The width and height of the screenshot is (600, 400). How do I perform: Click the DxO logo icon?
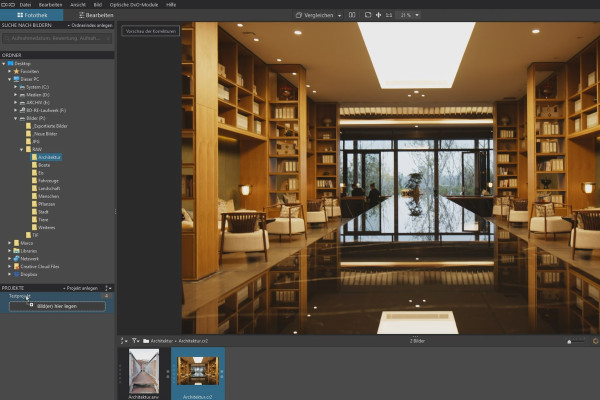coord(8,5)
